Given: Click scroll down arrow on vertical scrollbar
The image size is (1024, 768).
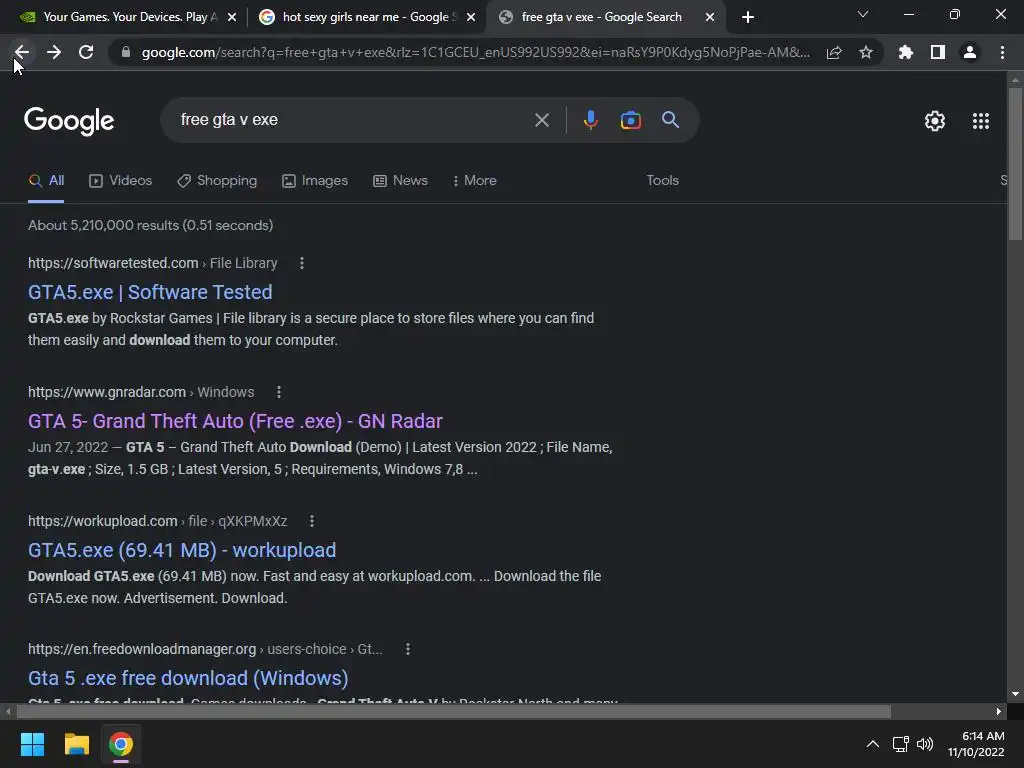Looking at the screenshot, I should tap(1015, 694).
